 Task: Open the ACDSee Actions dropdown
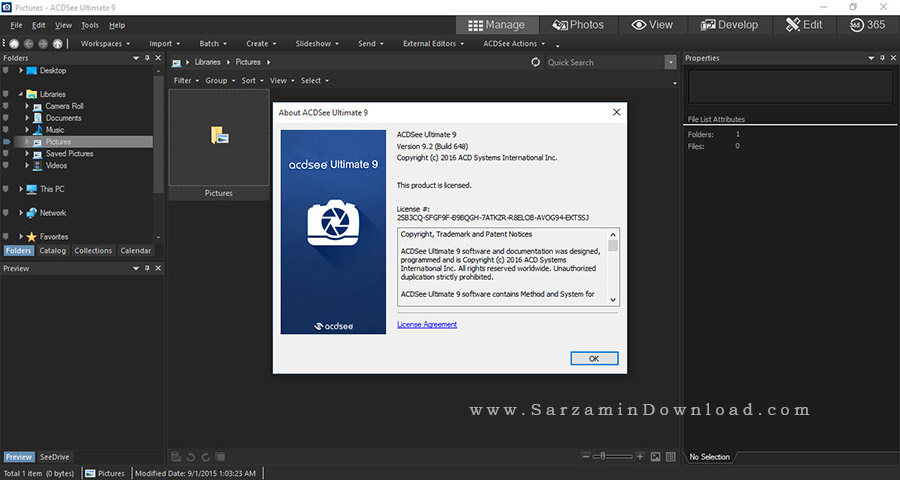(x=514, y=44)
